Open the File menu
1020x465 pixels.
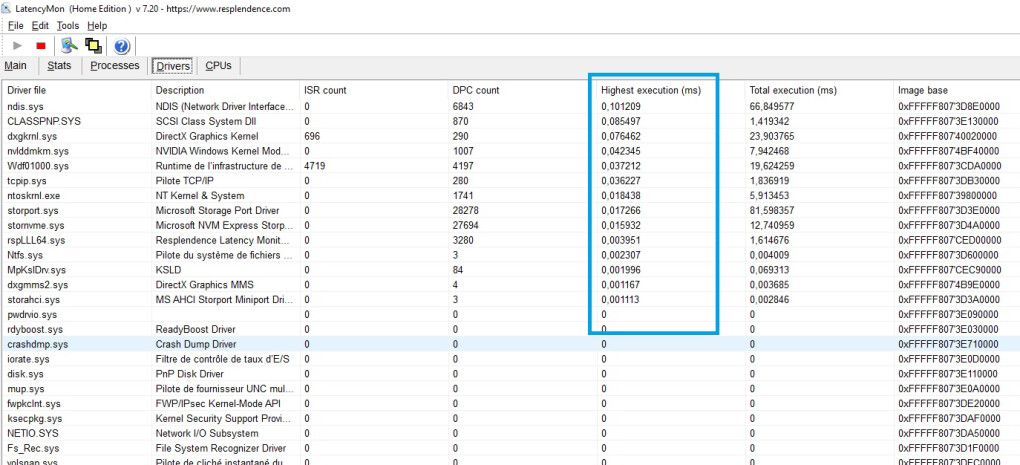click(15, 25)
